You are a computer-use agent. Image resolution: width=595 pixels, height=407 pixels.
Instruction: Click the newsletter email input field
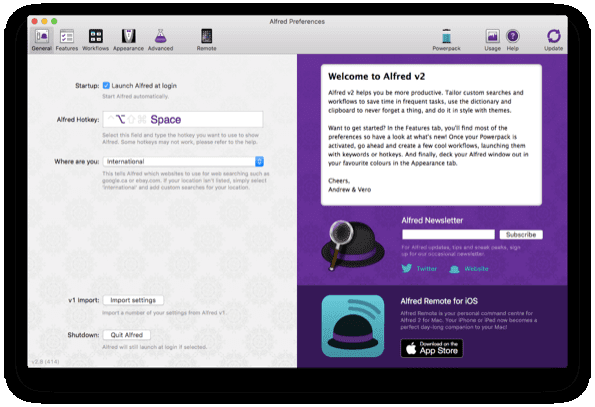pyautogui.click(x=448, y=234)
